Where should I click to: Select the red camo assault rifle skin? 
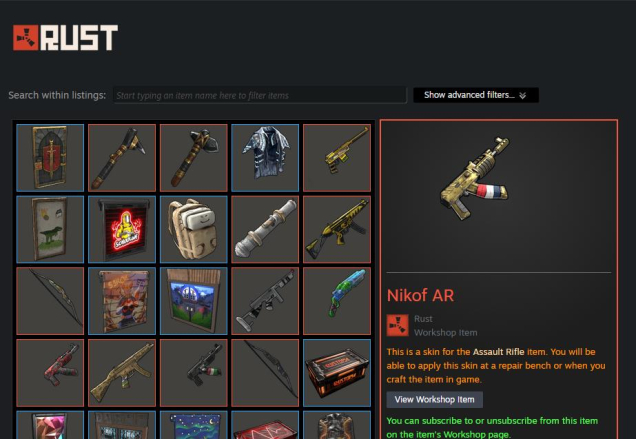coord(50,373)
